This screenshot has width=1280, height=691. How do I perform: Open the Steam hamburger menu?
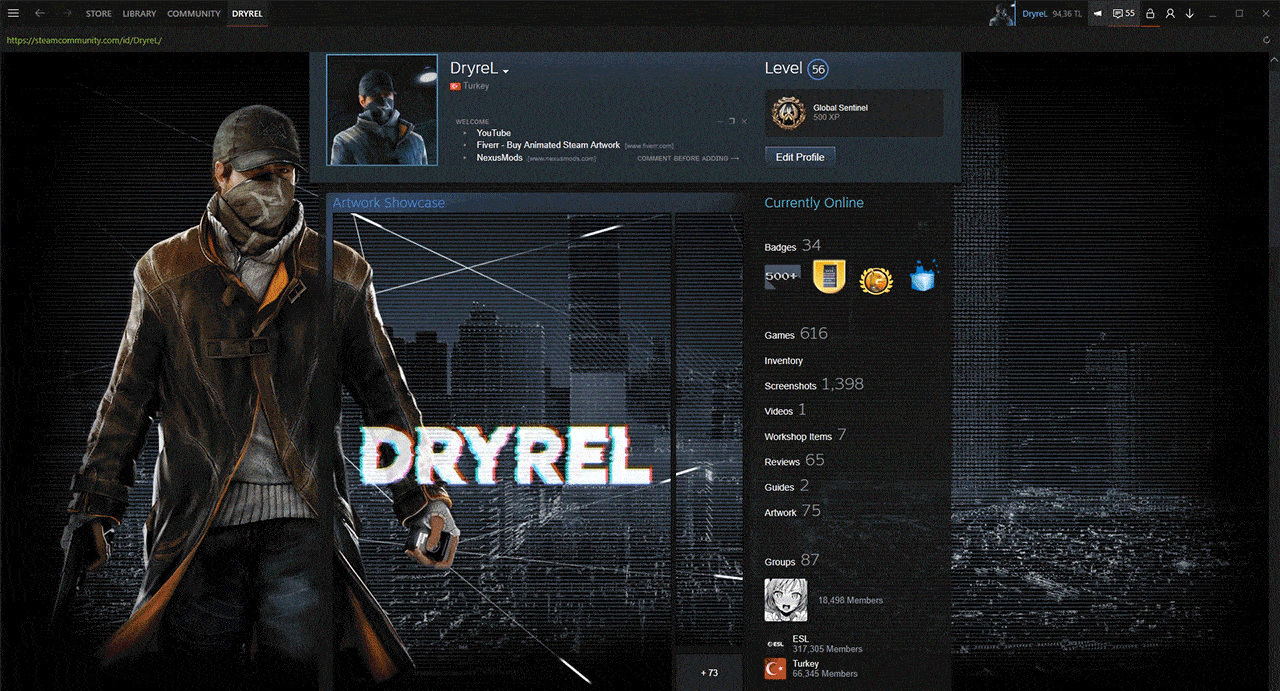point(13,13)
